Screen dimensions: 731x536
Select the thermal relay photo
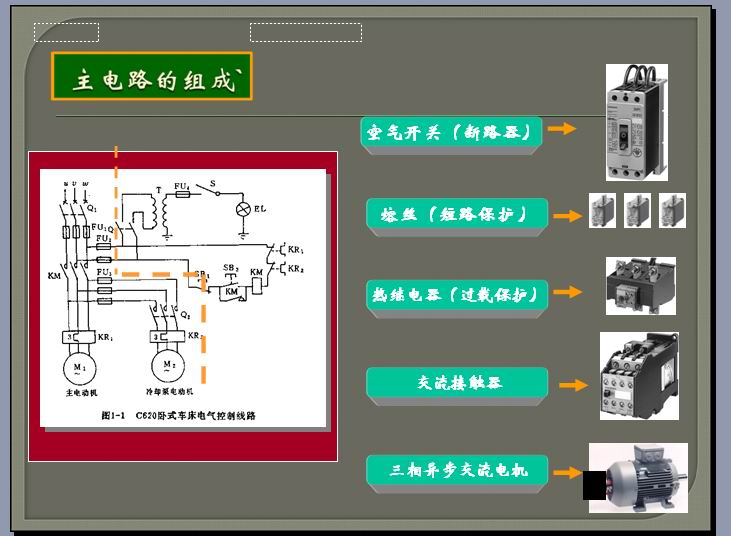click(x=641, y=286)
